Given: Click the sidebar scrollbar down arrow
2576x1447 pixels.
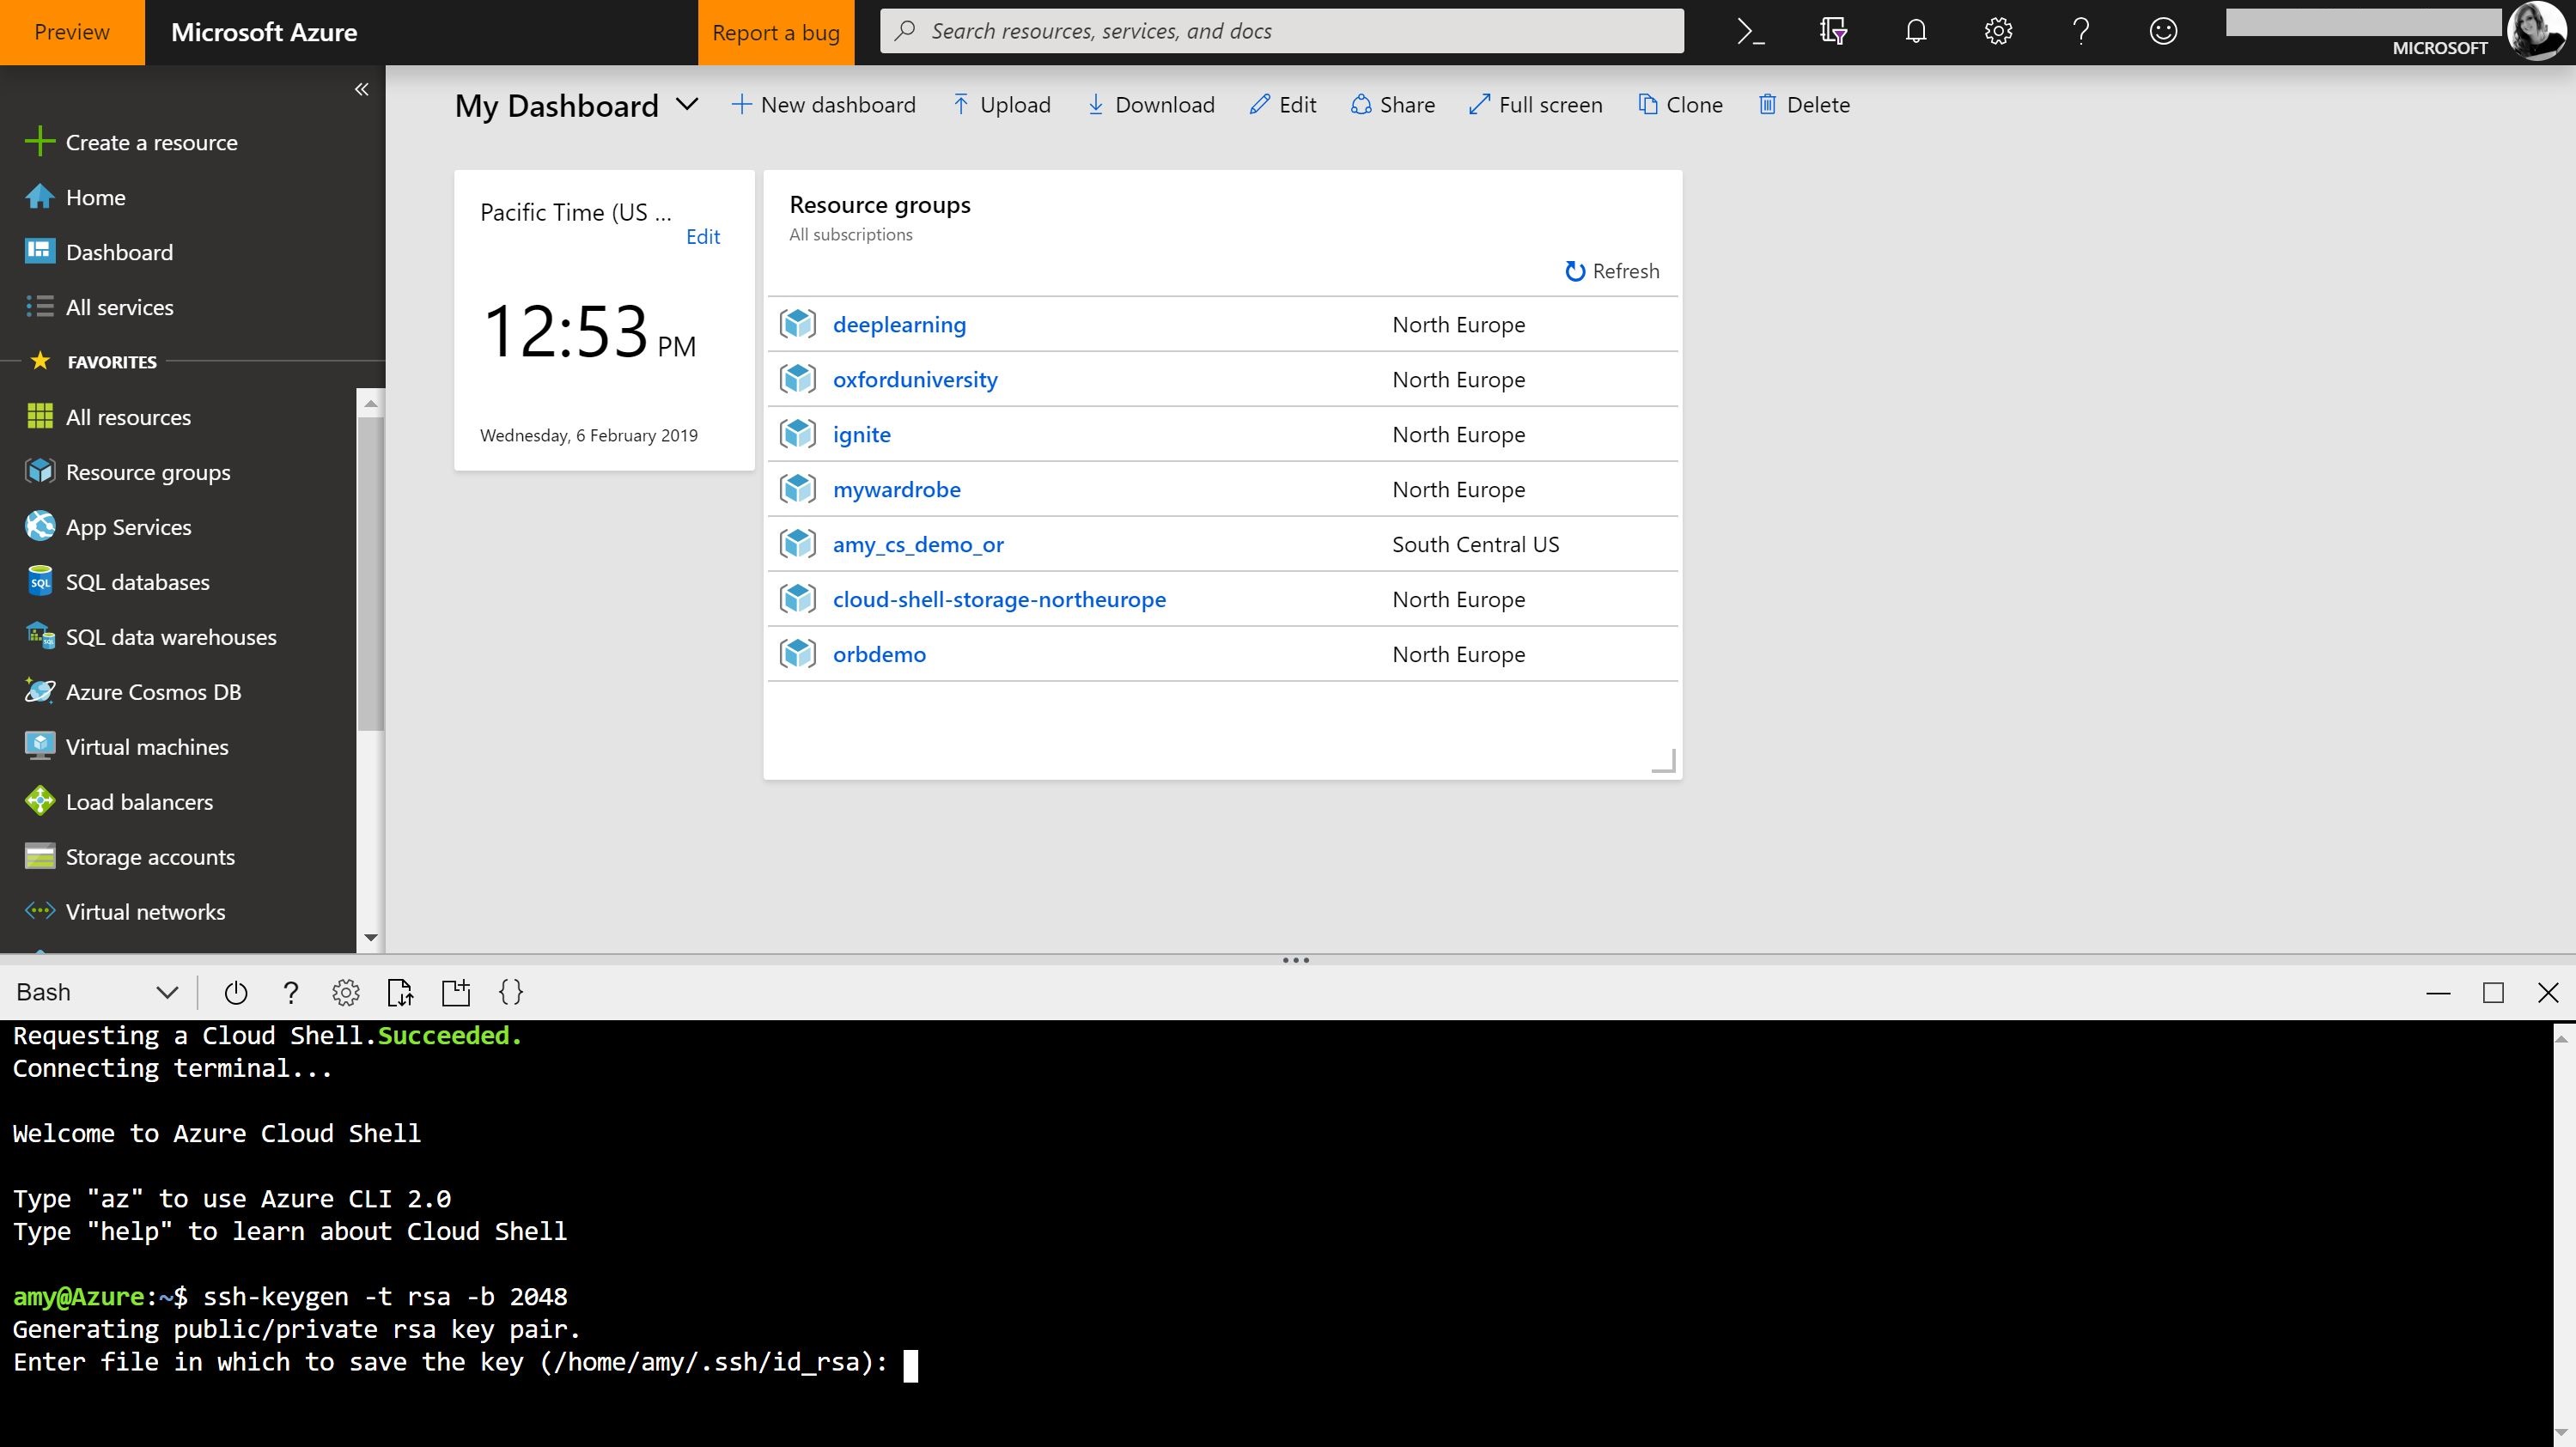Looking at the screenshot, I should click(x=371, y=938).
